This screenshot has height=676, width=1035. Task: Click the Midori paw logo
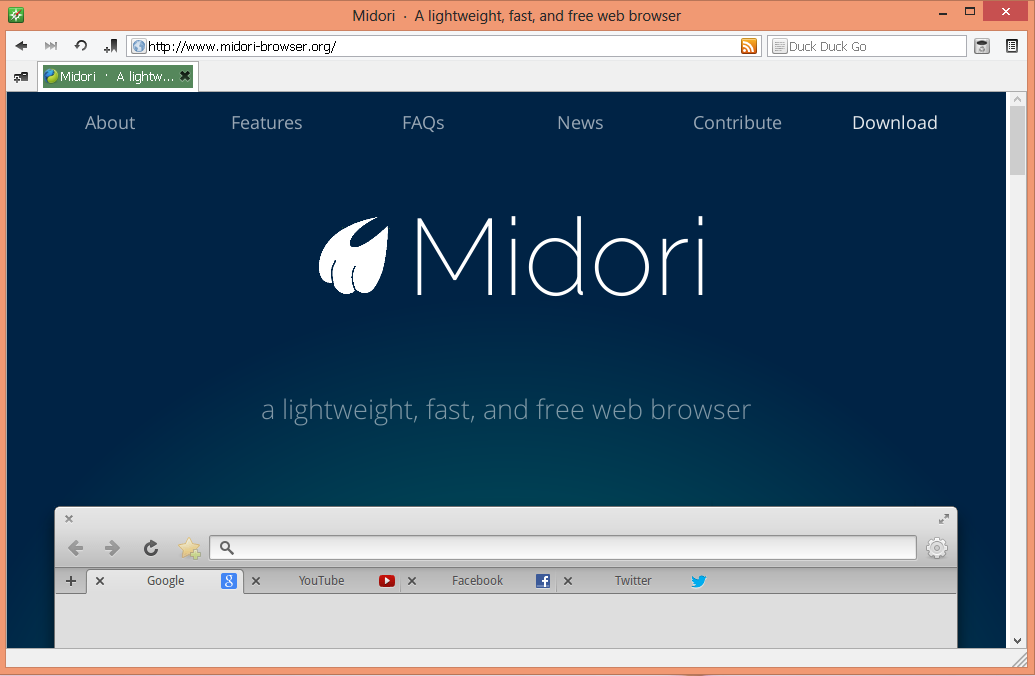tap(354, 255)
